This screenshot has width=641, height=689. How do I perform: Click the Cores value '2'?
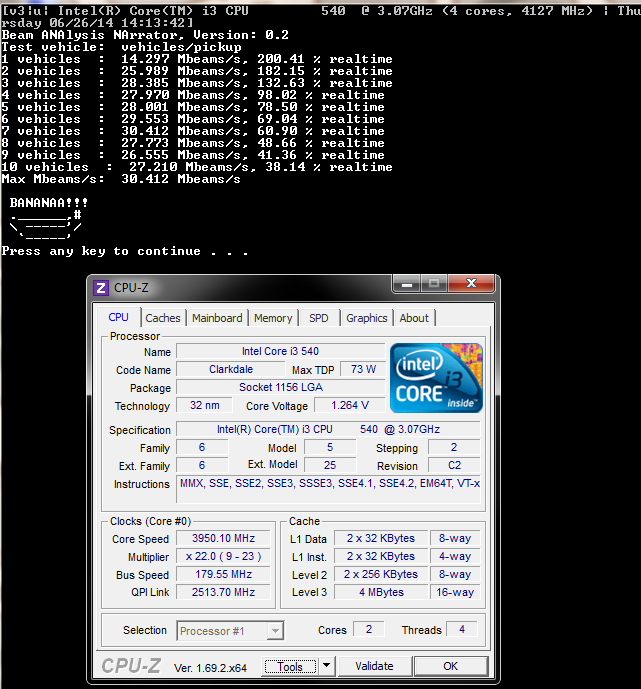(x=369, y=629)
